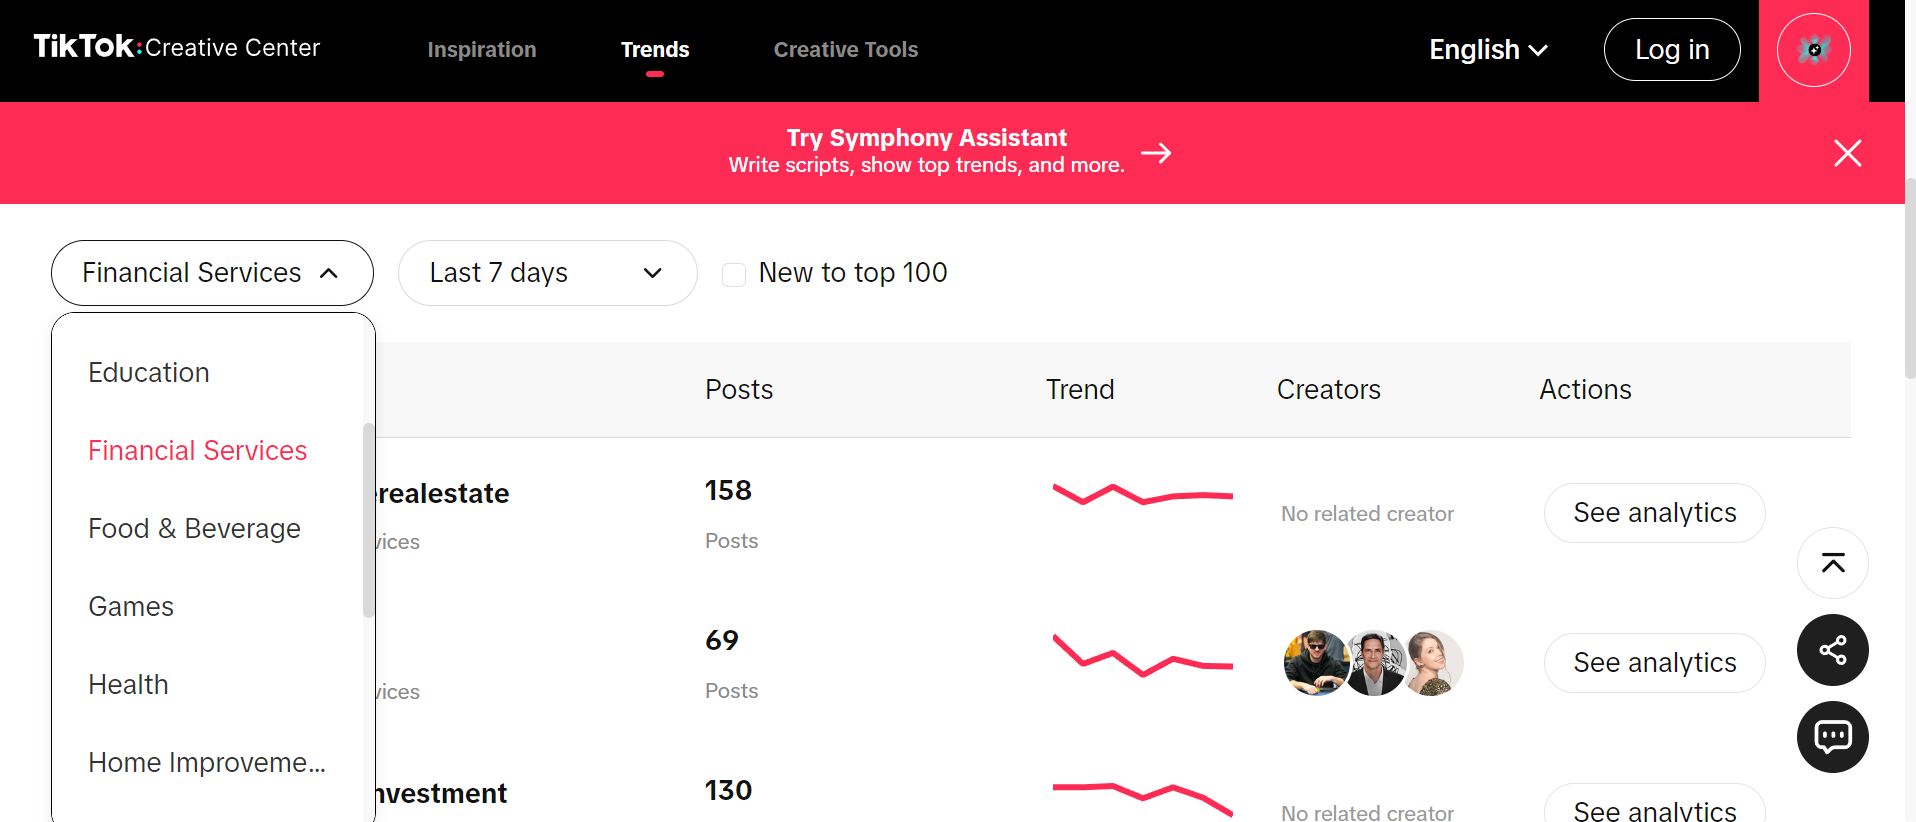Open the Symphony Assistant avatar icon

(x=1813, y=50)
